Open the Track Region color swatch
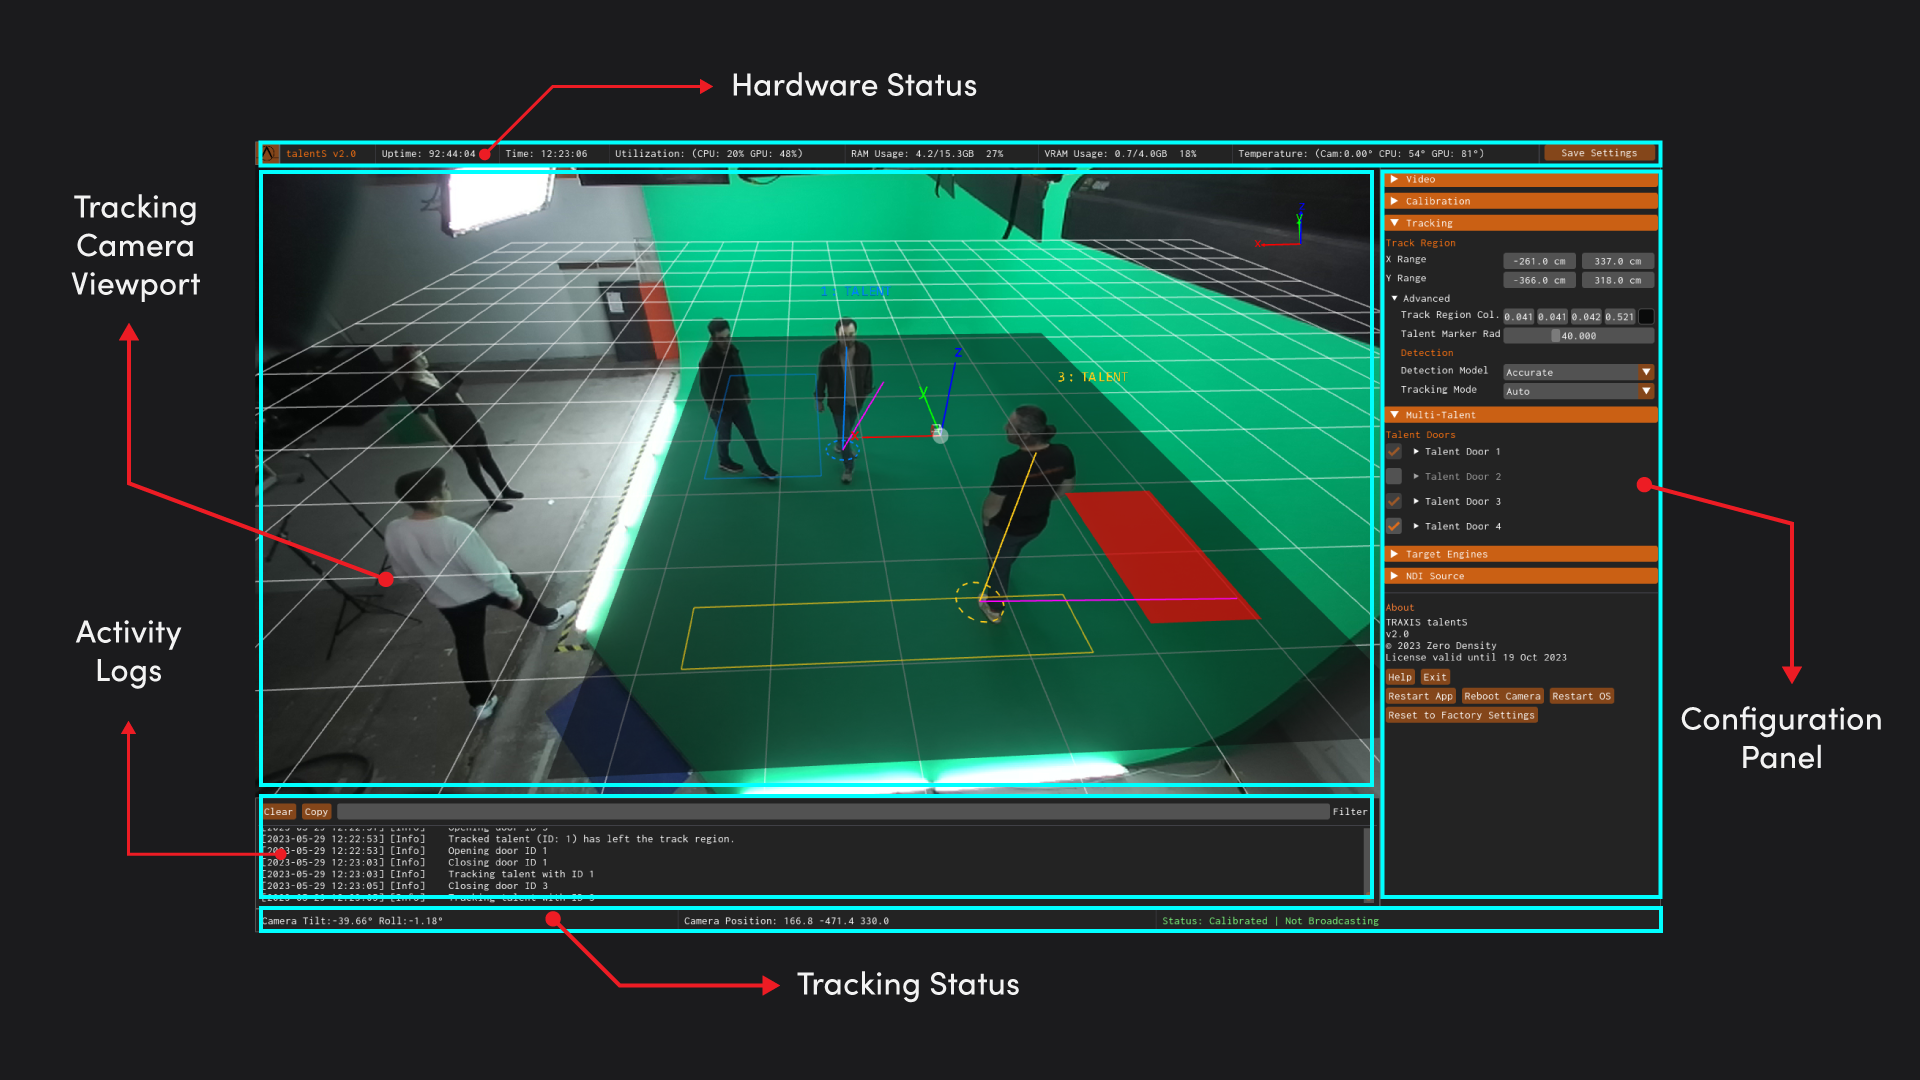 coord(1646,316)
